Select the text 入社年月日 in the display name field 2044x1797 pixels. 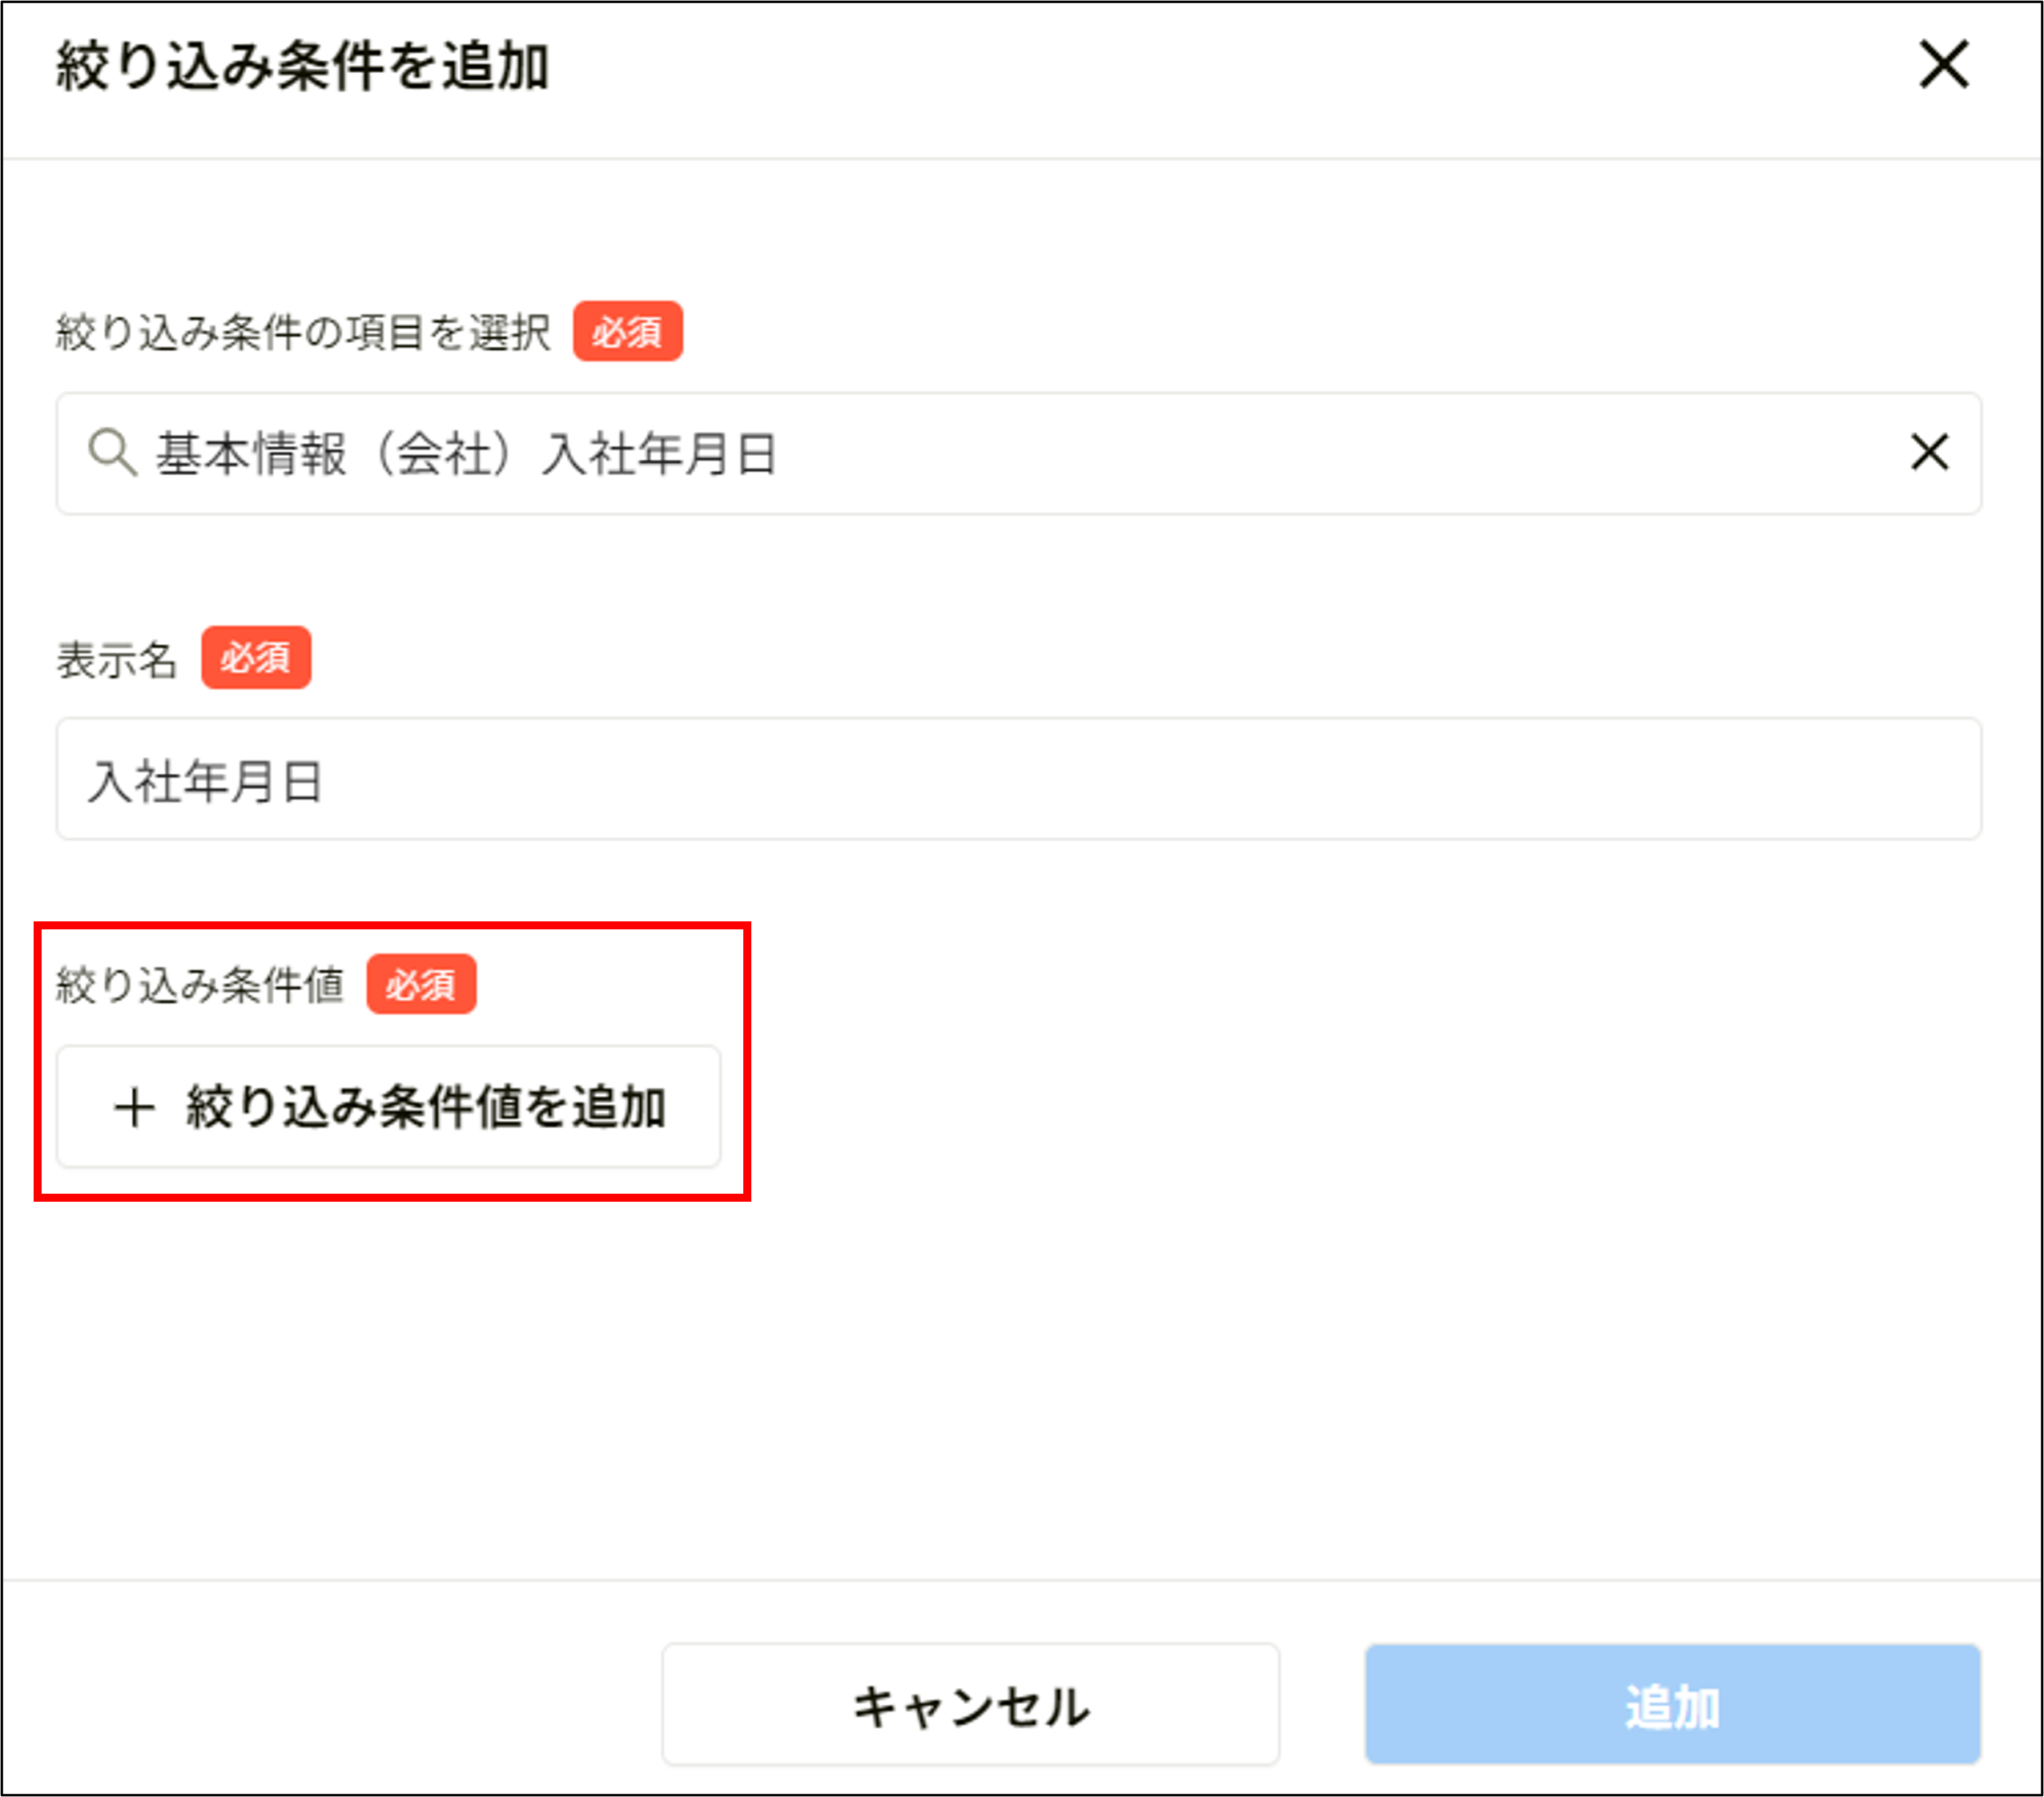[x=207, y=781]
